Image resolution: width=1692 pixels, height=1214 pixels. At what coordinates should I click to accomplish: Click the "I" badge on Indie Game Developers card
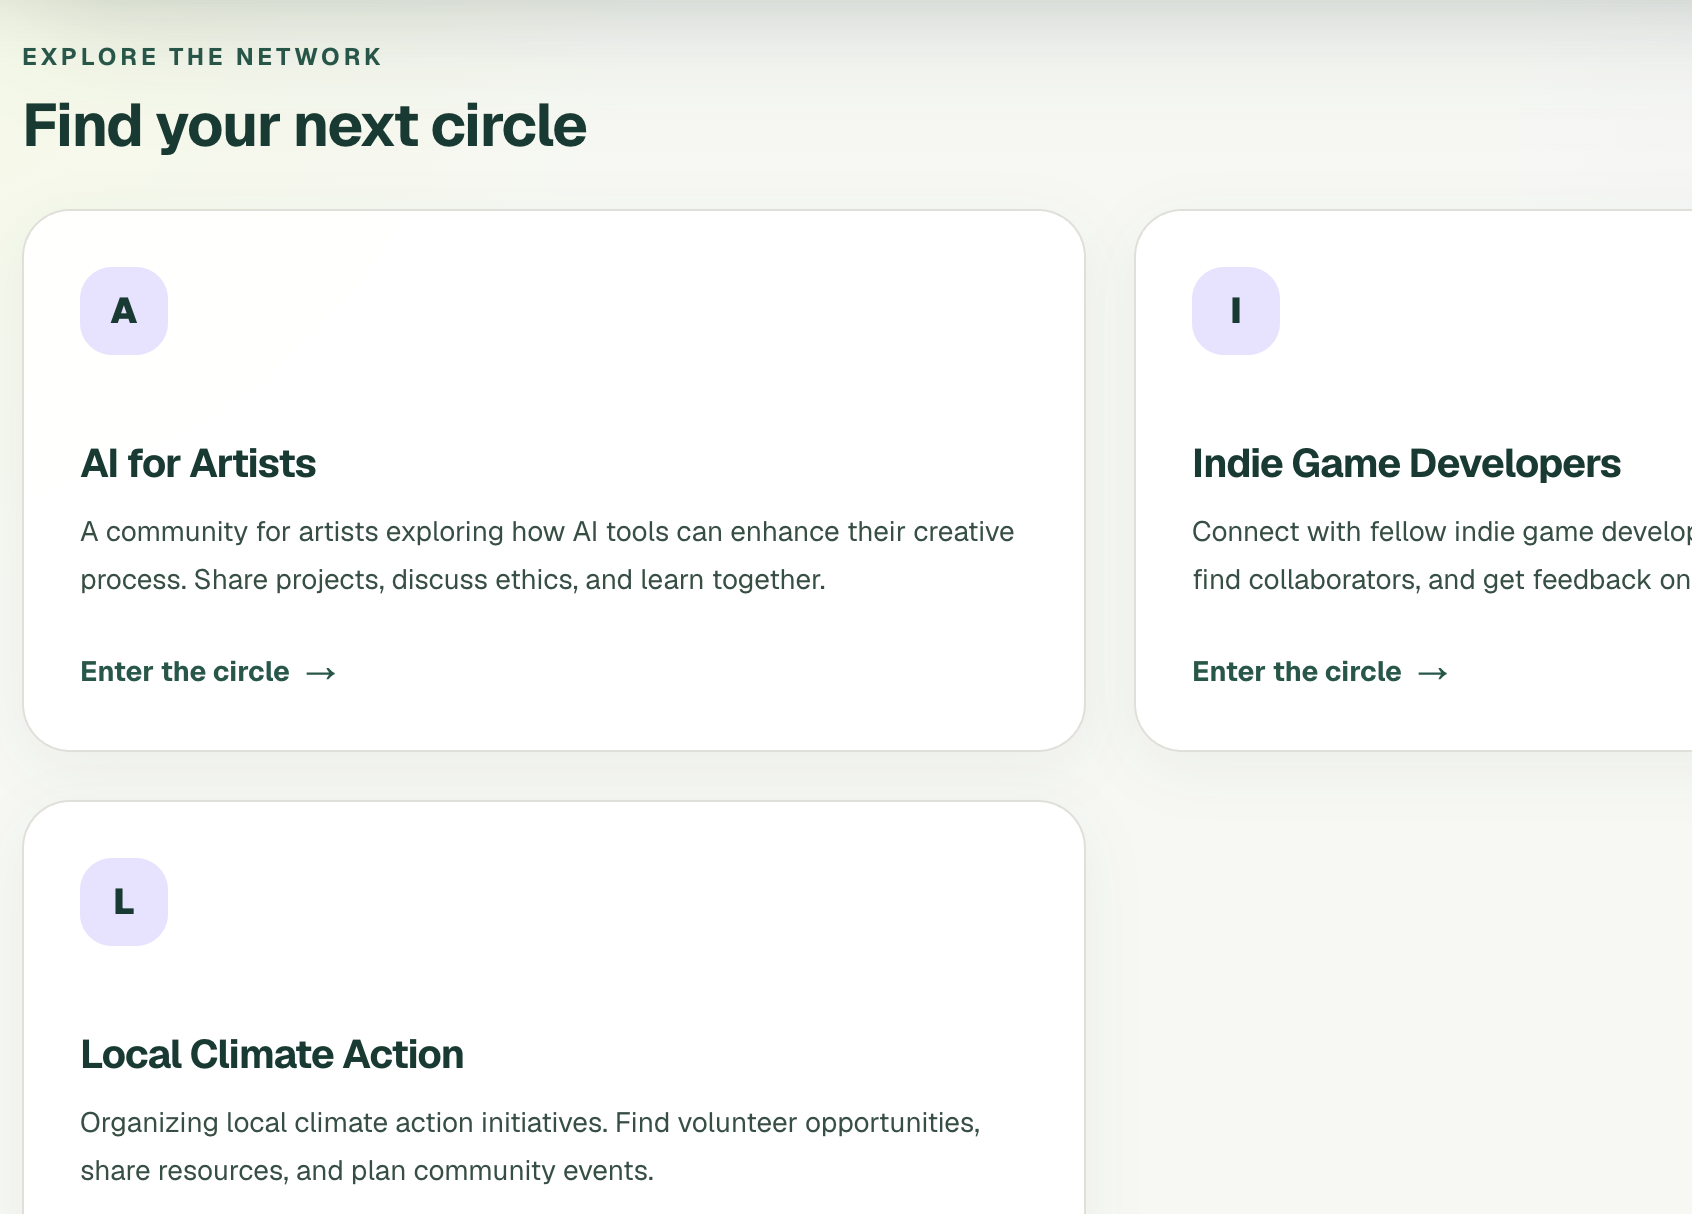point(1236,311)
